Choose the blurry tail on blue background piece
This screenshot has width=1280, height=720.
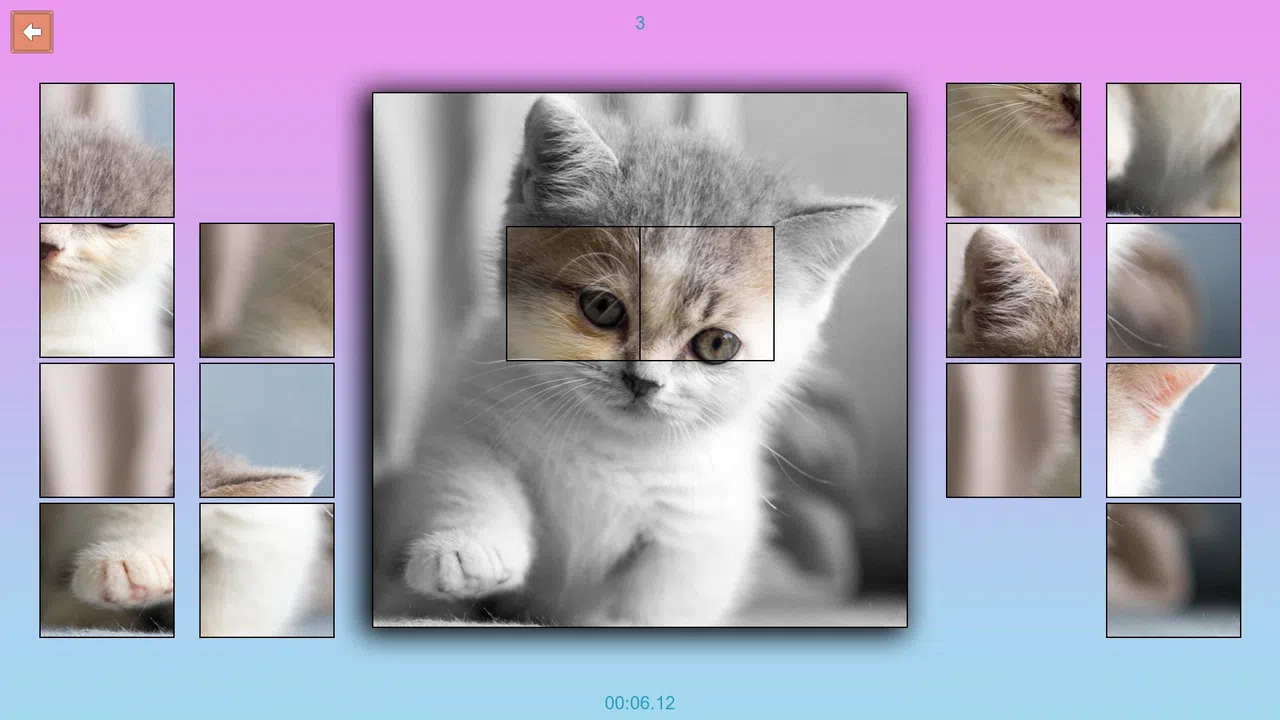(x=1174, y=290)
